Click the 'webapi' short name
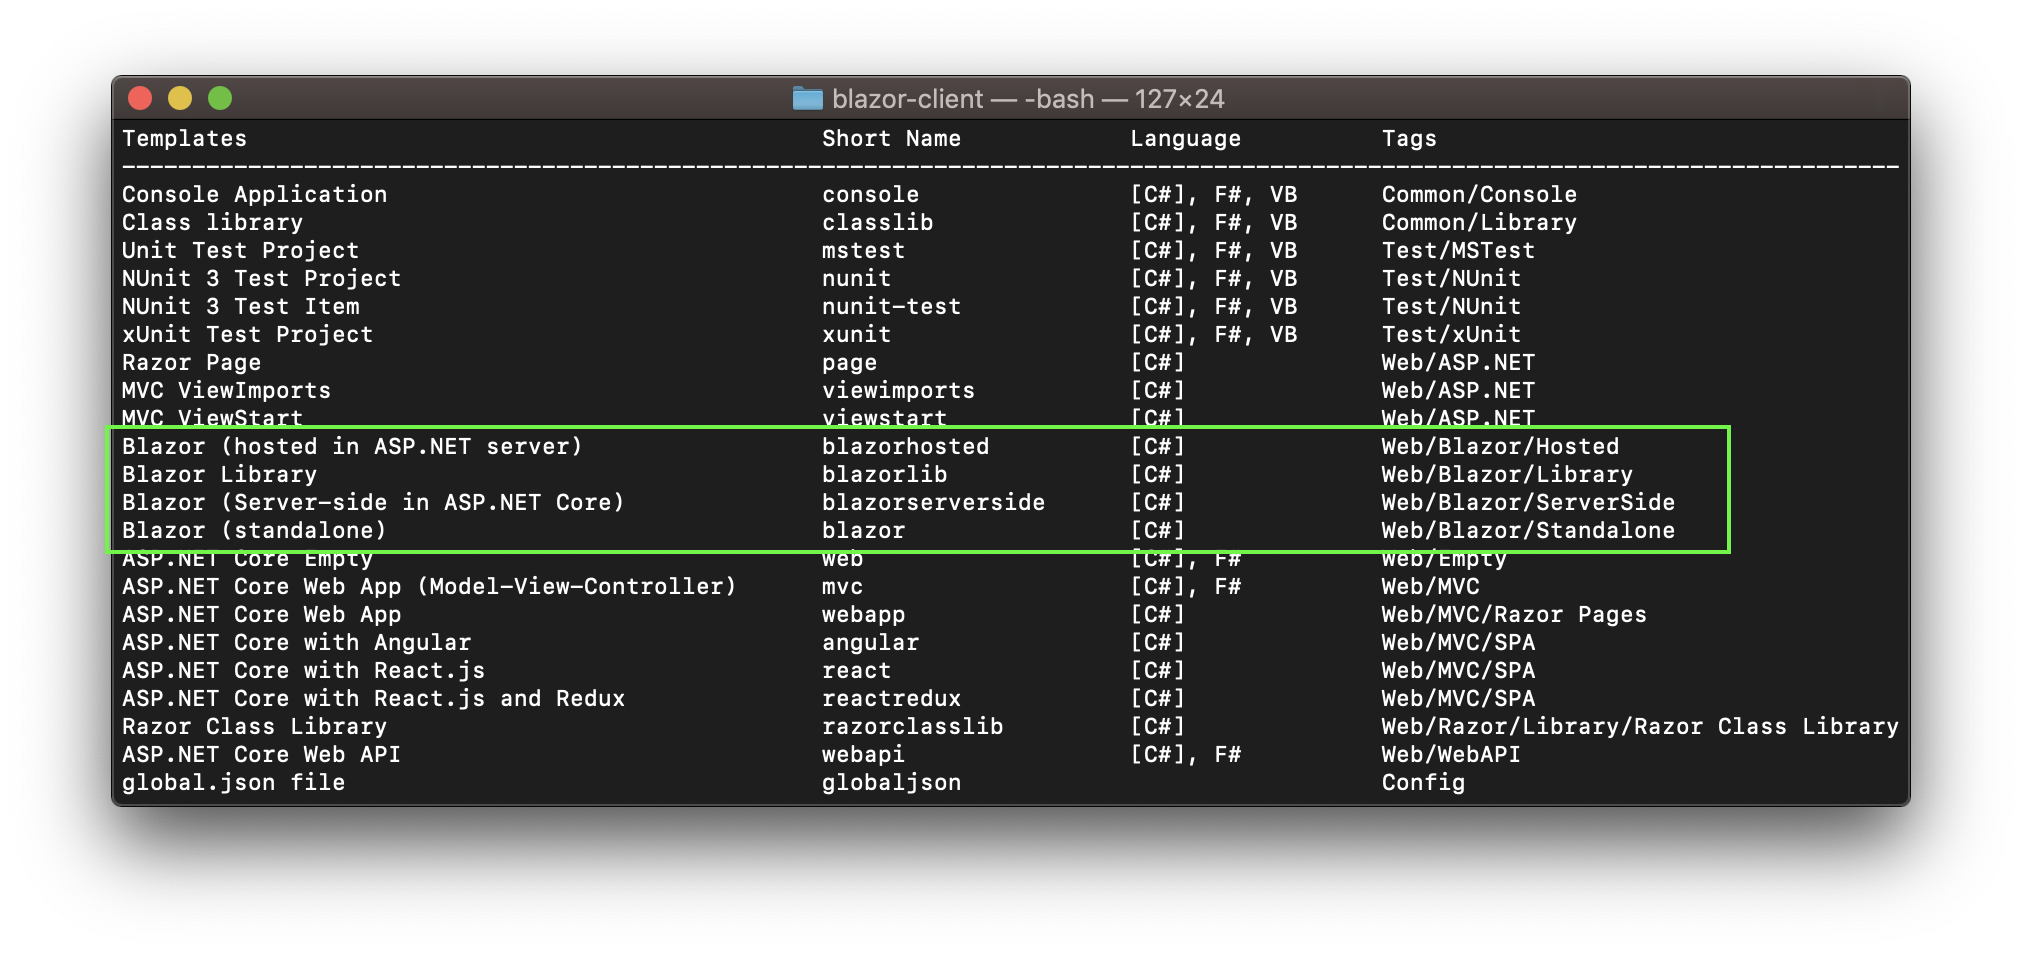The image size is (2022, 954). point(864,755)
